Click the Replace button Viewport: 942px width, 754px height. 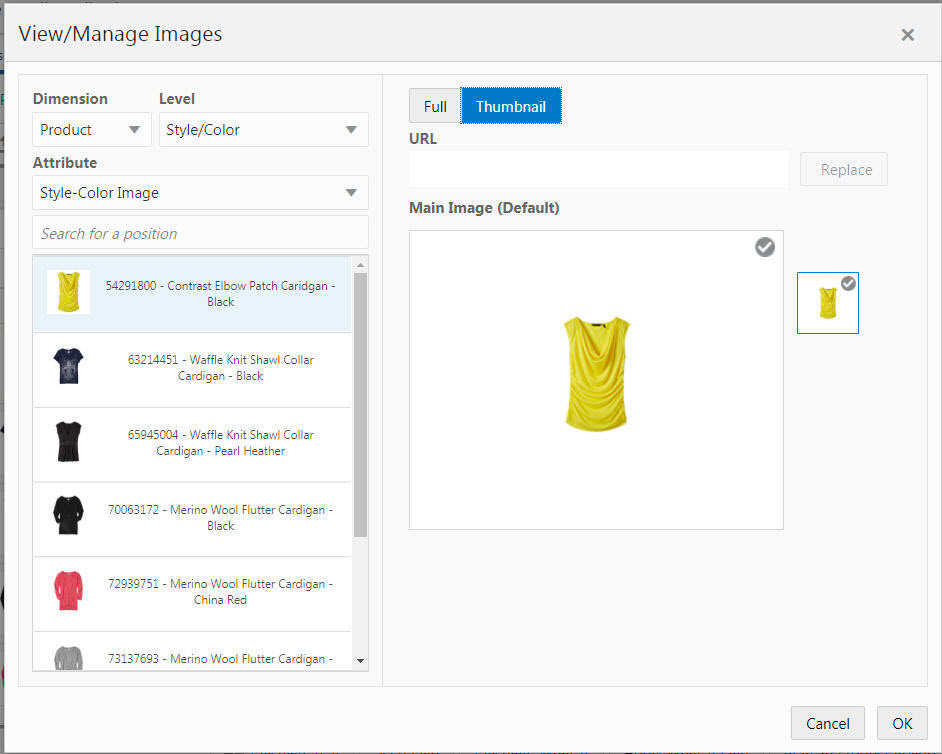pos(844,169)
